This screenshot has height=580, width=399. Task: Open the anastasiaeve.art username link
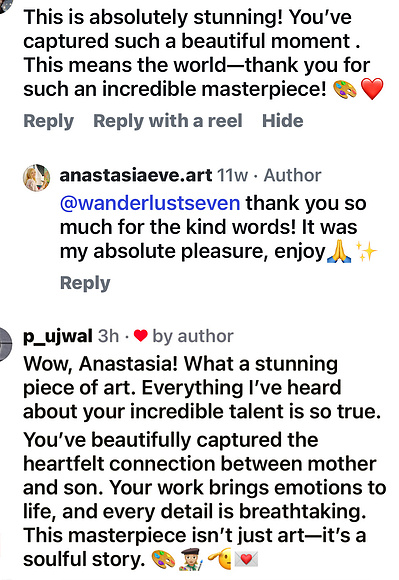coord(136,175)
